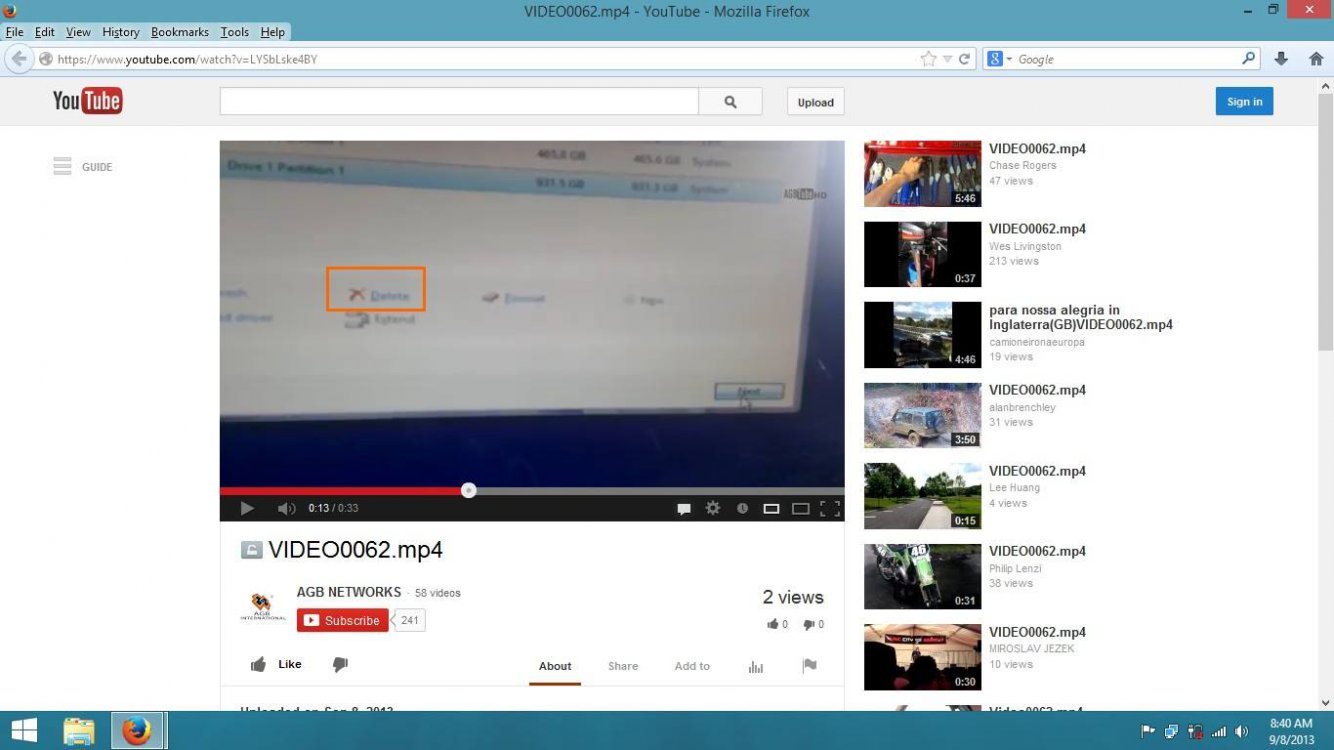1334x750 pixels.
Task: Play the video with the play button
Action: point(246,508)
